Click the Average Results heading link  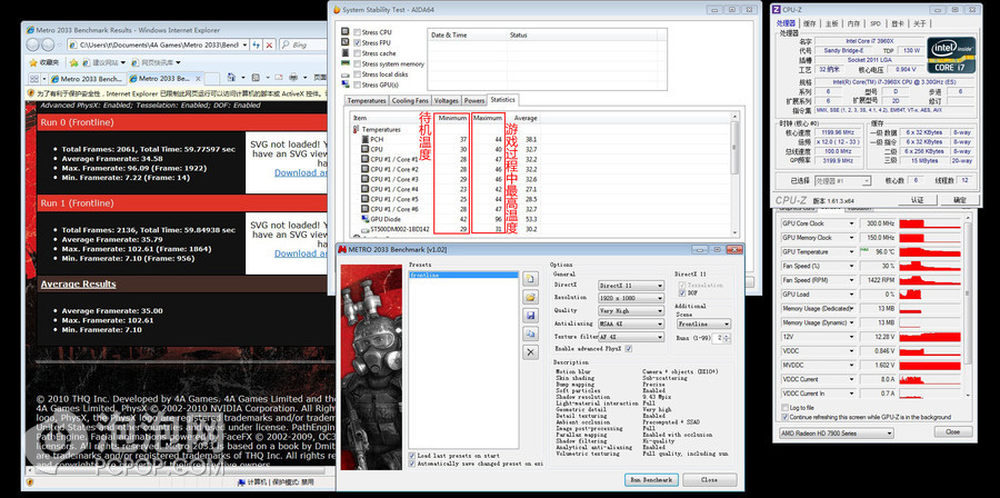click(78, 284)
